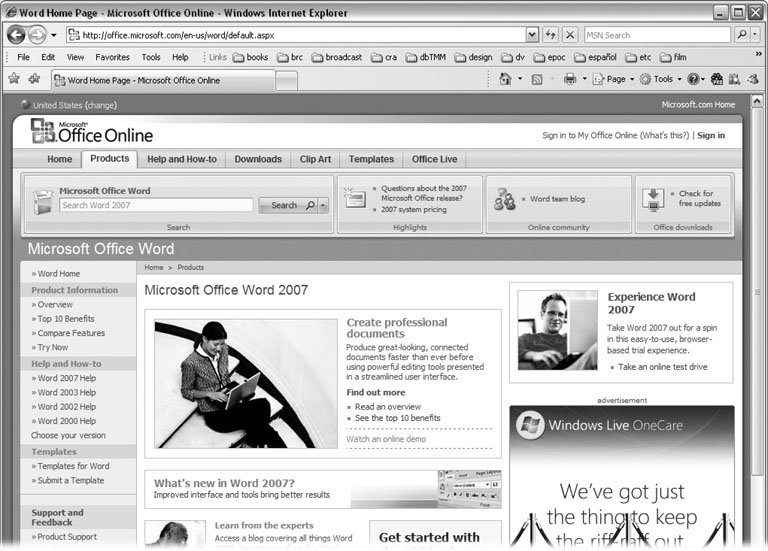This screenshot has width=768, height=551.
Task: Open the recent pages dropdown arrow
Action: (54, 35)
